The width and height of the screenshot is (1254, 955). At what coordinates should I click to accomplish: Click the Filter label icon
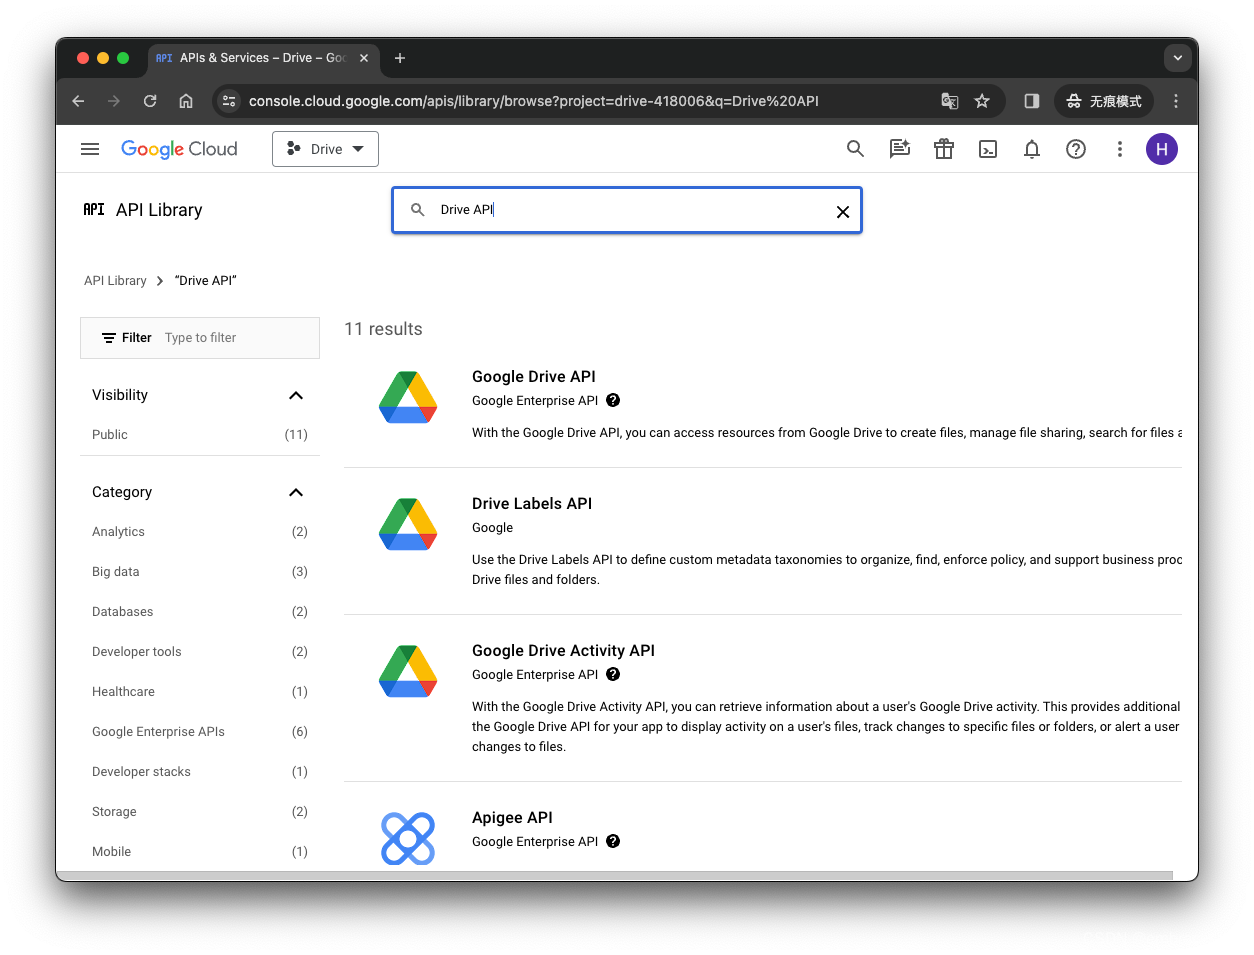pos(109,338)
